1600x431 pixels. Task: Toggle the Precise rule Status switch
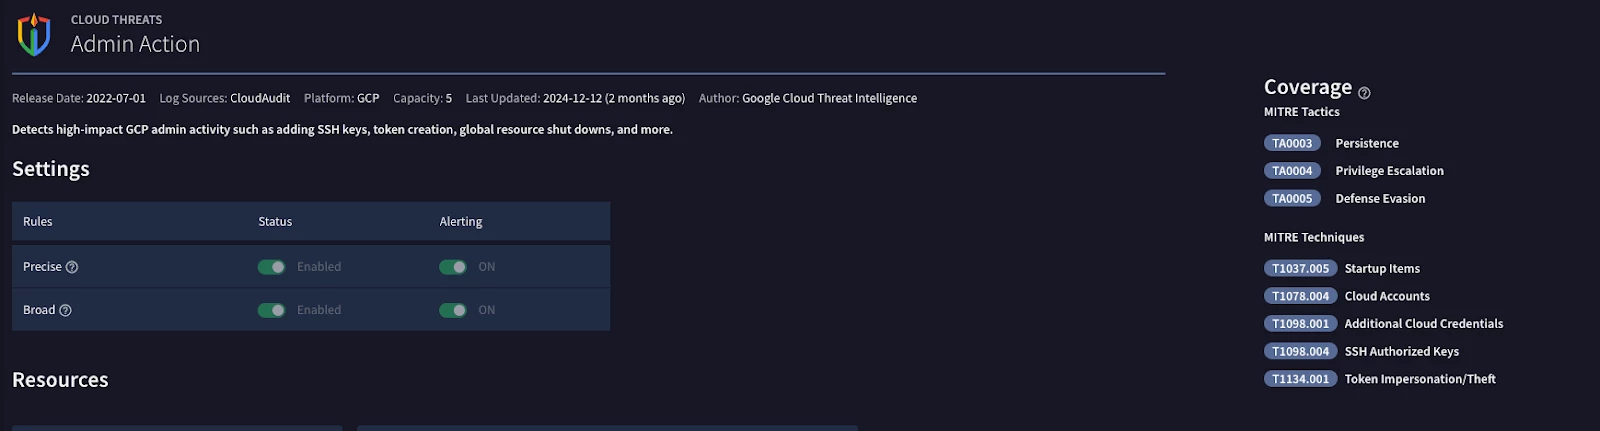tap(271, 267)
